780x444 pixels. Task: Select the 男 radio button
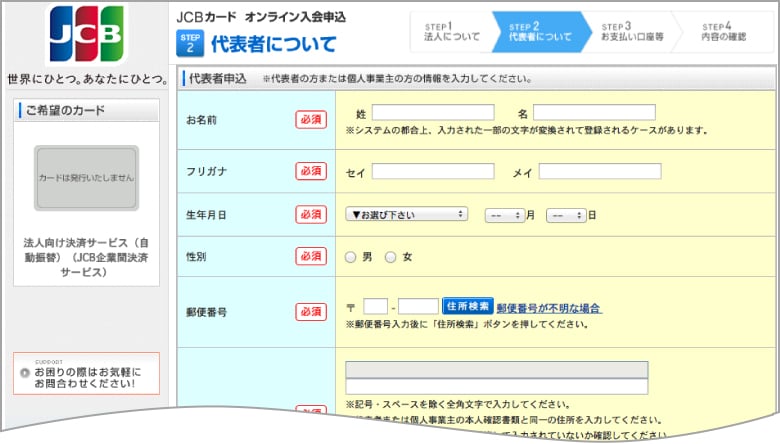(350, 257)
